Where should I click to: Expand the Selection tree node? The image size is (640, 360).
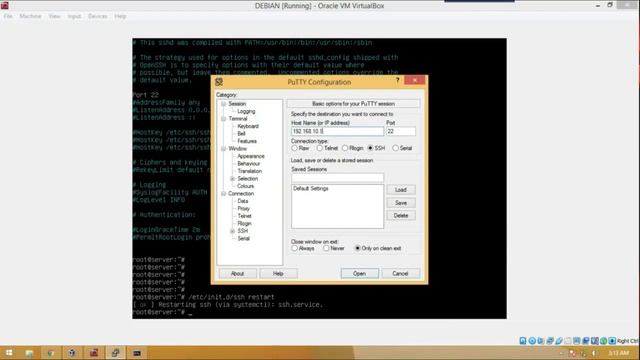(x=232, y=179)
